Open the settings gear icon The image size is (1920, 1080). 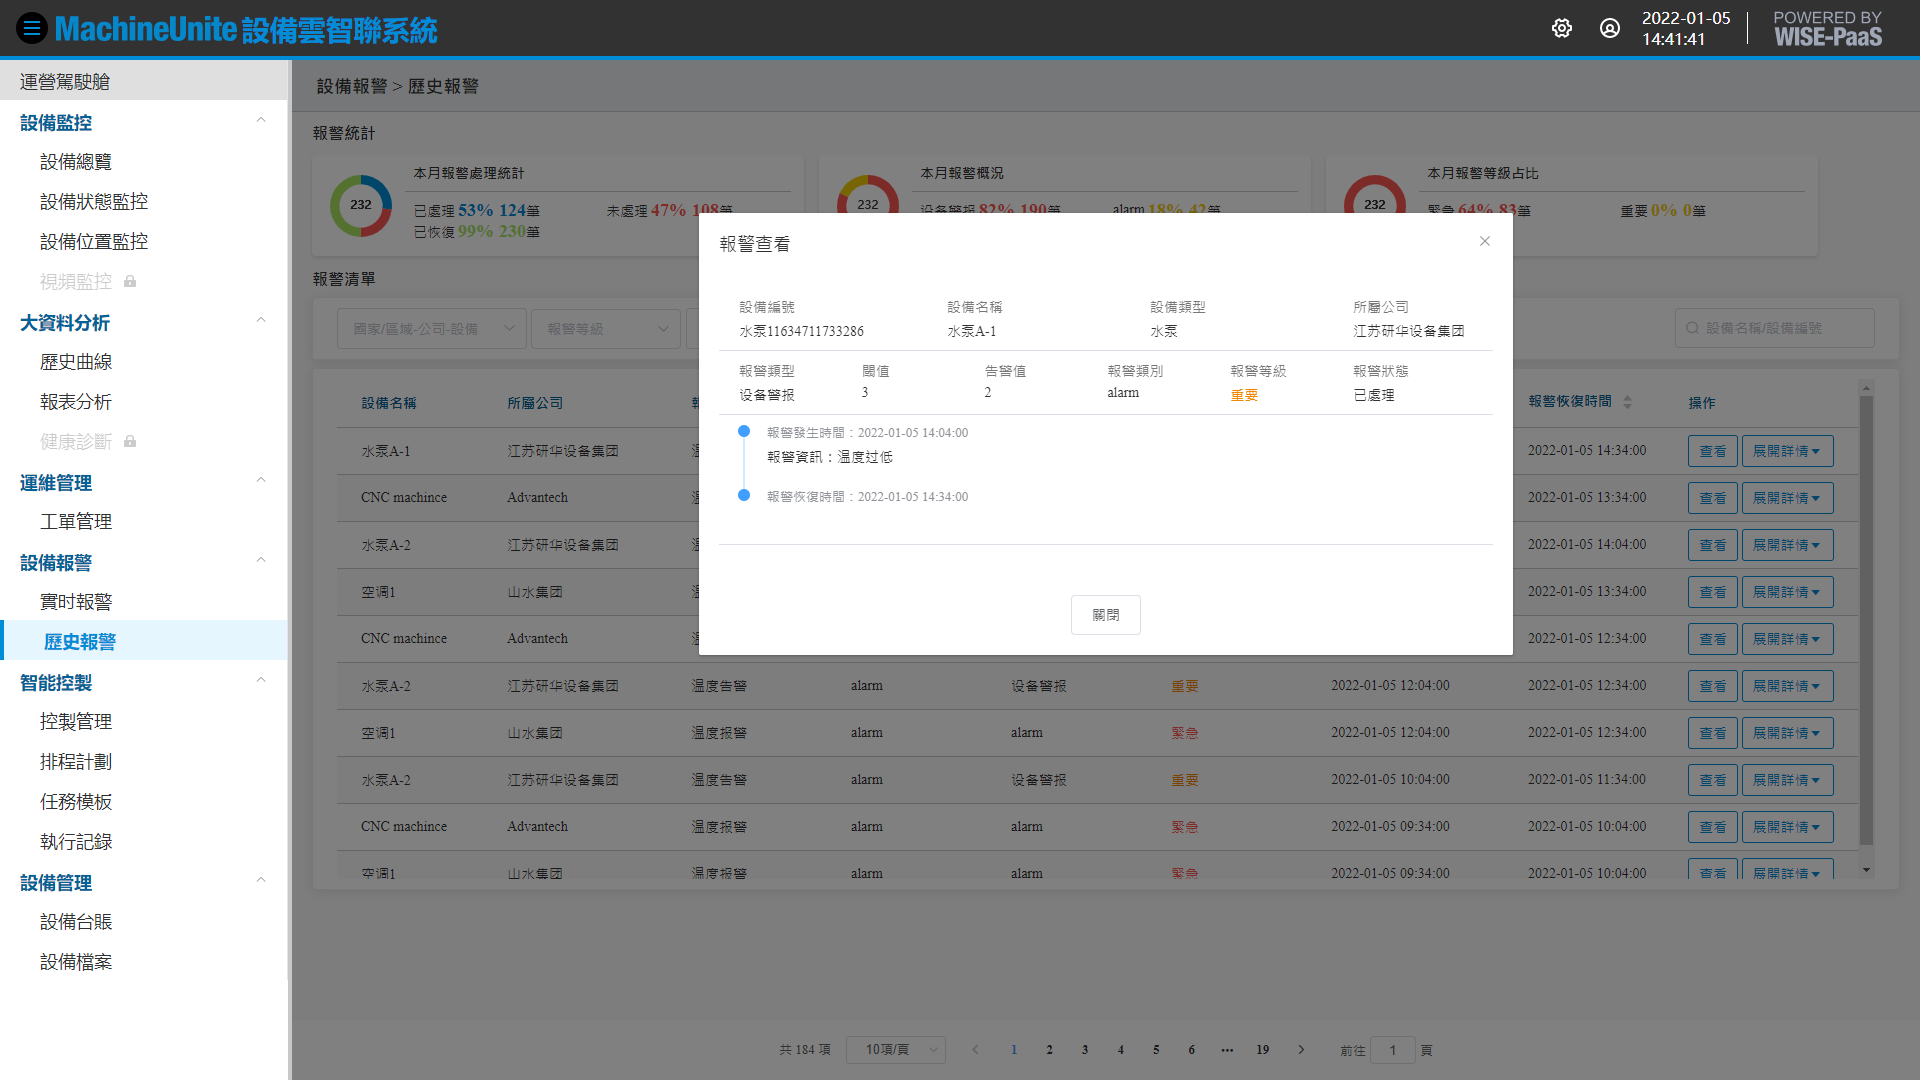[1561, 29]
